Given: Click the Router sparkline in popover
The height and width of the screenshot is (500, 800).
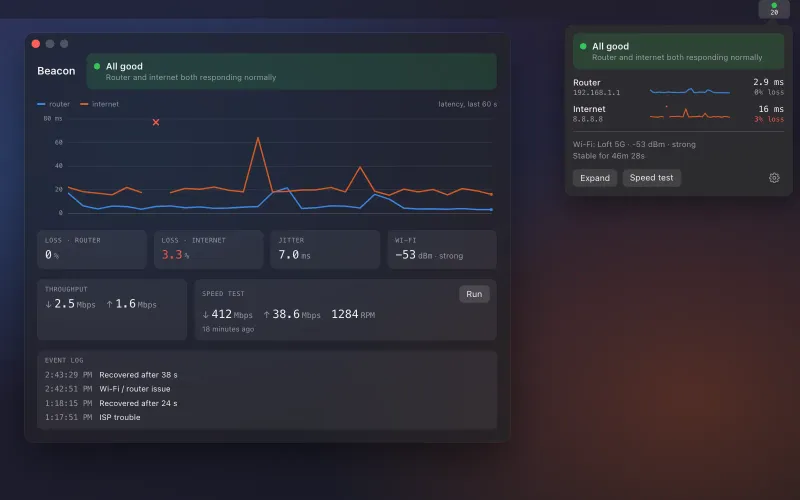Looking at the screenshot, I should click(x=689, y=91).
